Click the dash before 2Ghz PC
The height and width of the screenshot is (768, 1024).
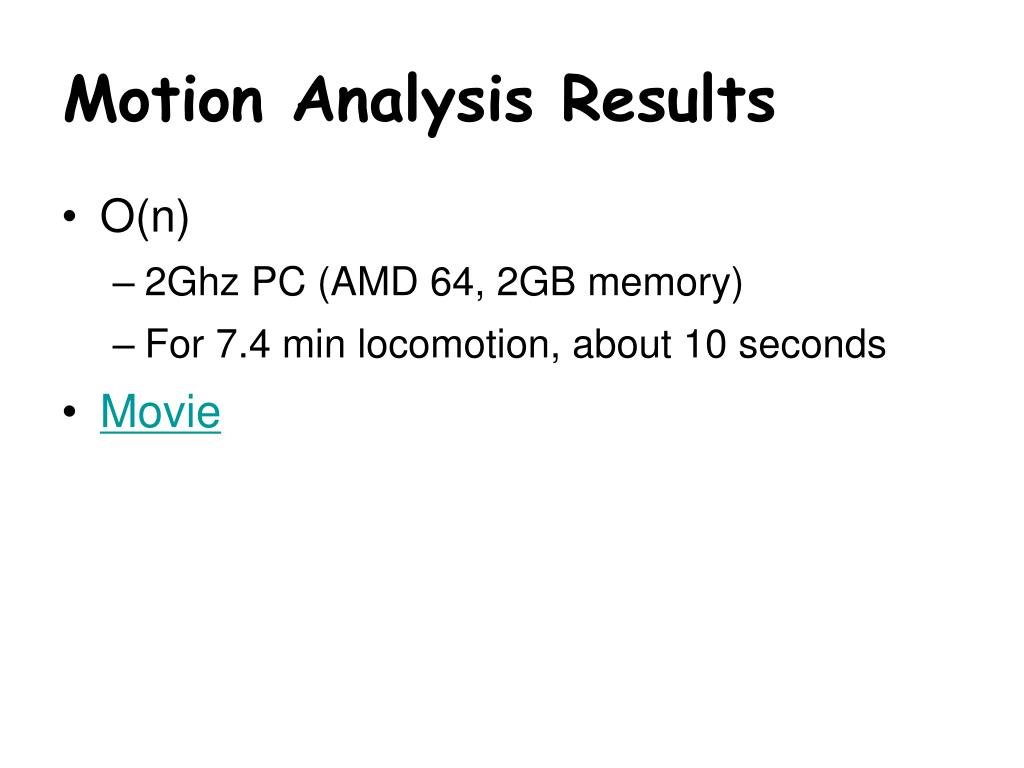coord(123,285)
